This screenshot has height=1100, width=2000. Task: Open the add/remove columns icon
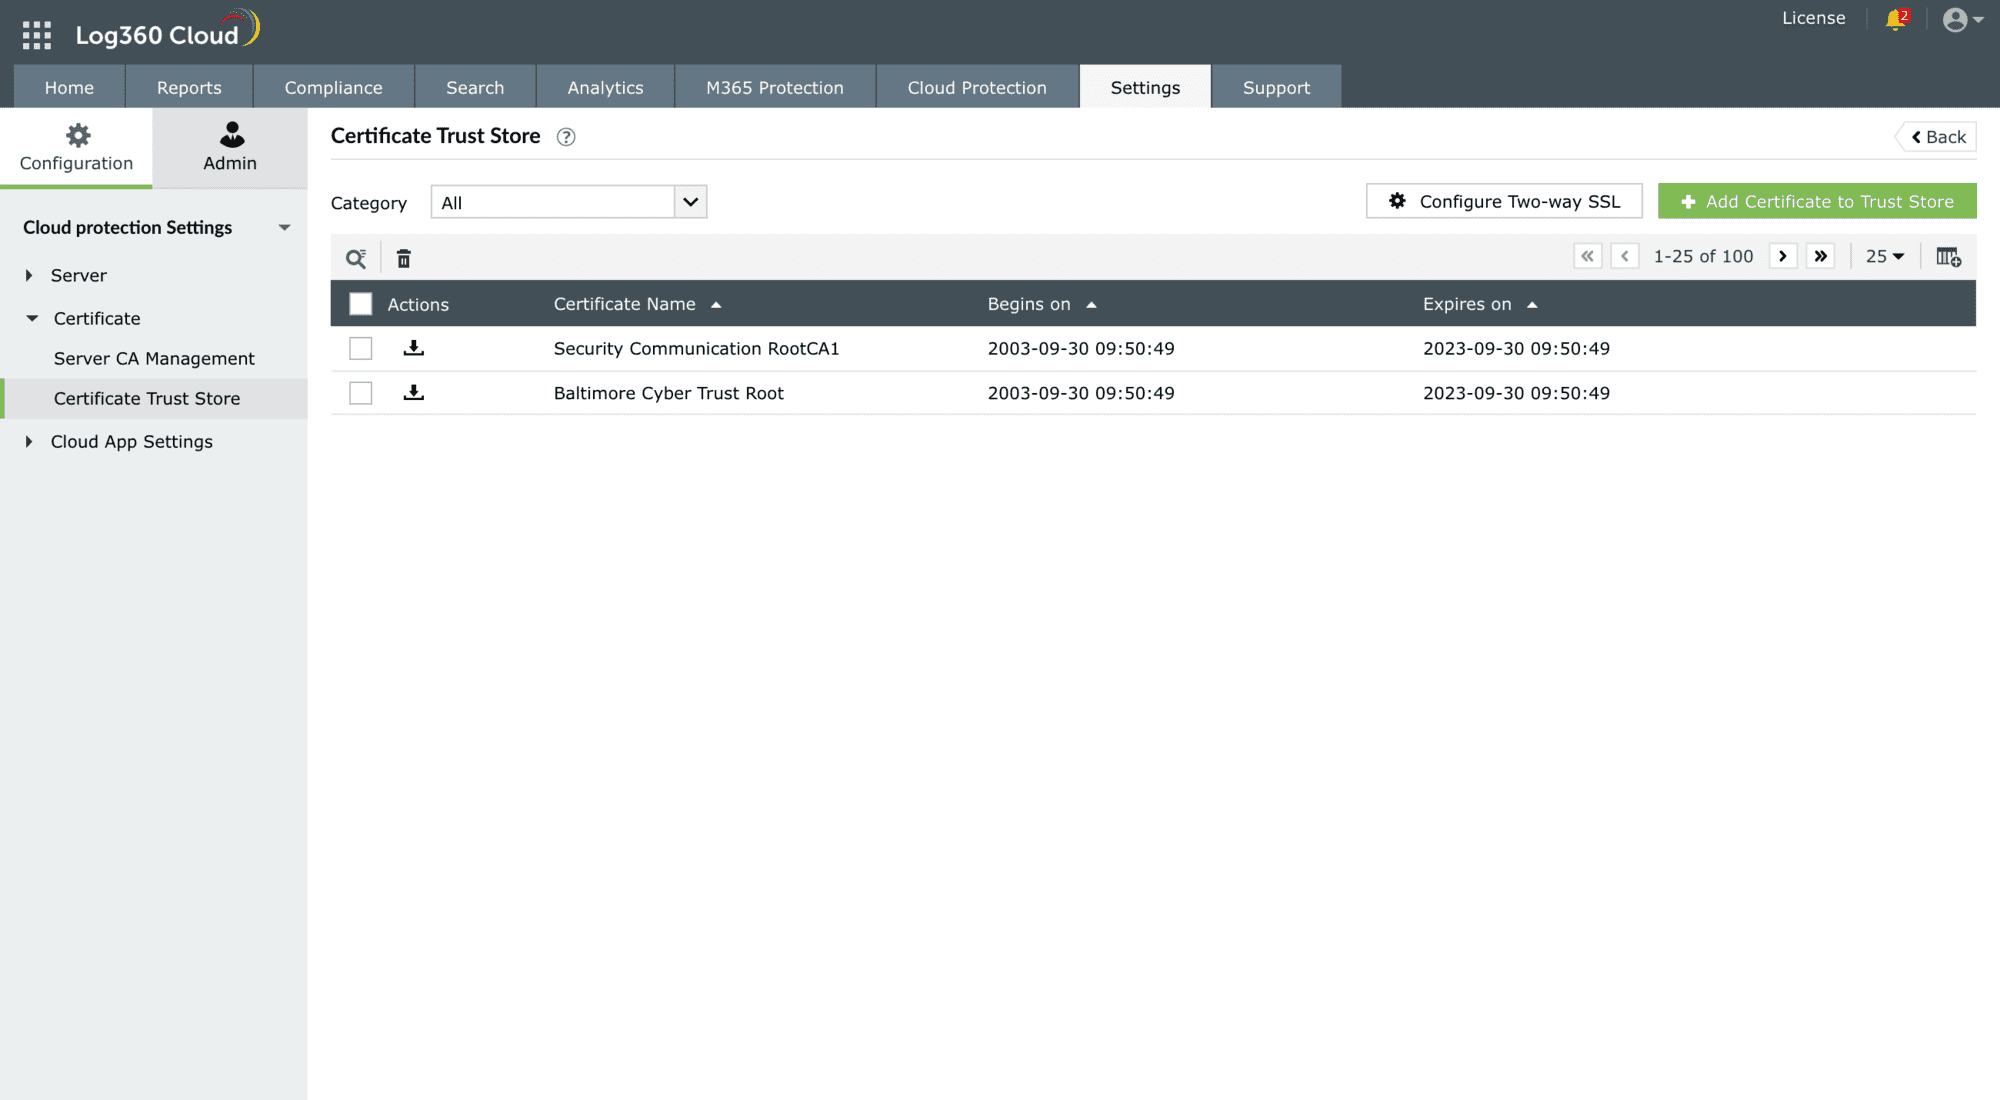tap(1948, 257)
